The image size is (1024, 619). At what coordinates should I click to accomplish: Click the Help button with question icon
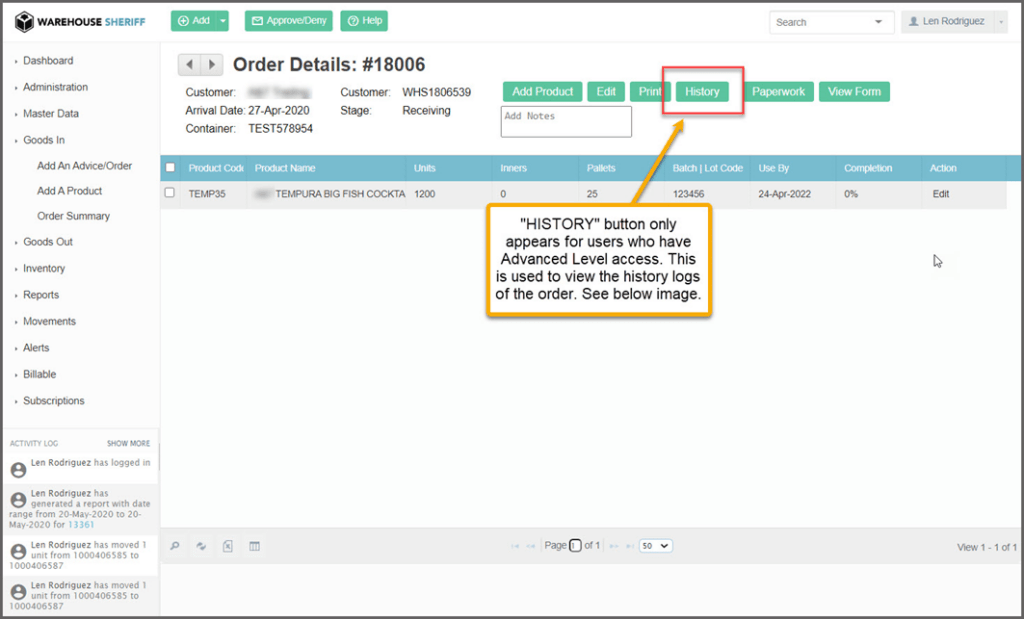(x=364, y=21)
